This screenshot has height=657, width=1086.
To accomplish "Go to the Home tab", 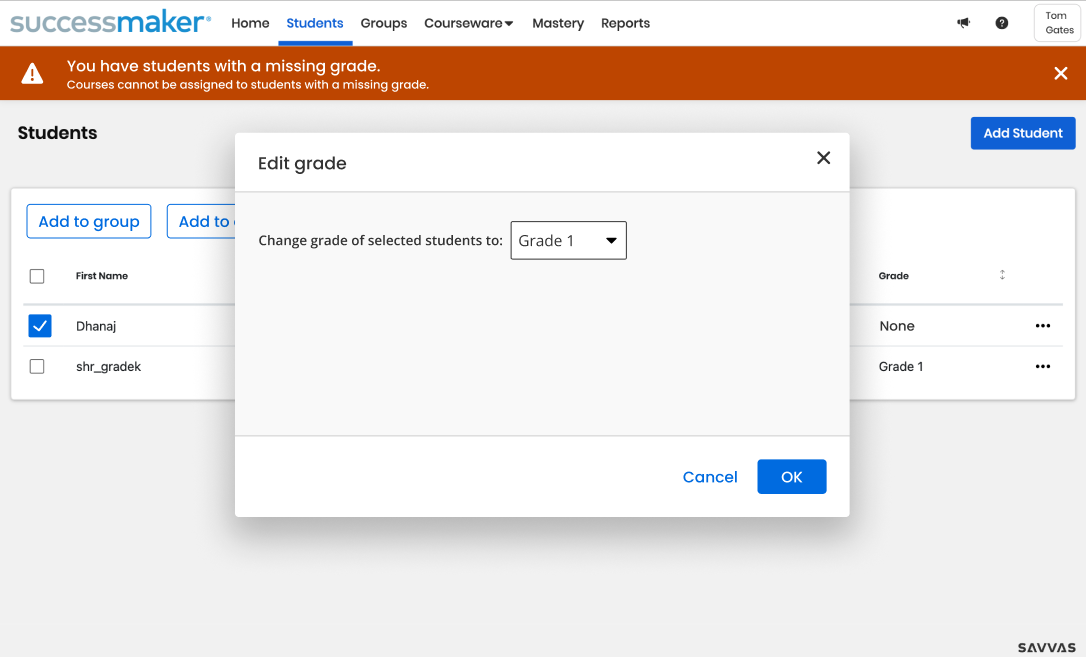I will point(250,23).
